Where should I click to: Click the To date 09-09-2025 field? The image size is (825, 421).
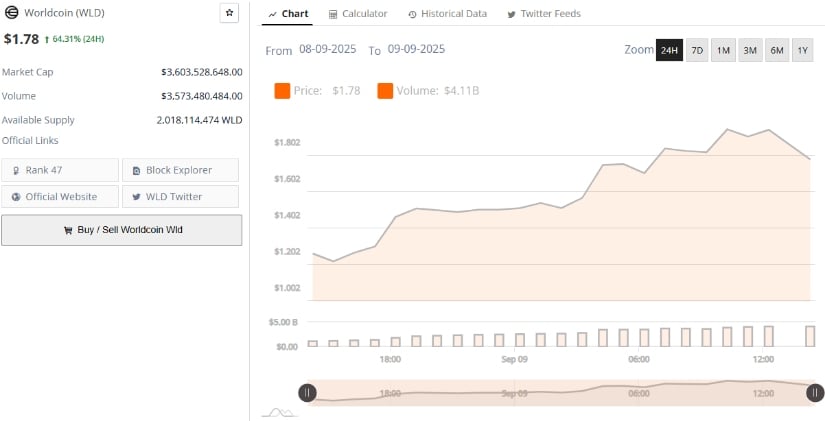pyautogui.click(x=416, y=49)
